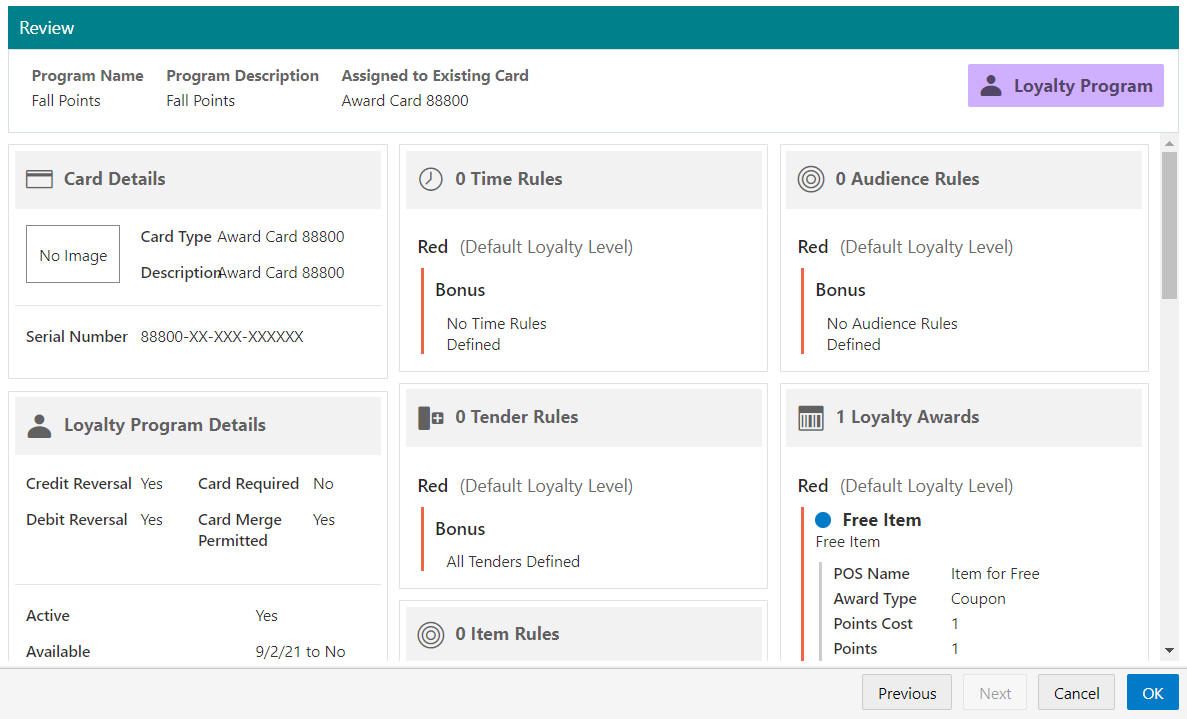Click the 'Item for Free' POS name value
The image size is (1187, 719).
click(x=995, y=574)
